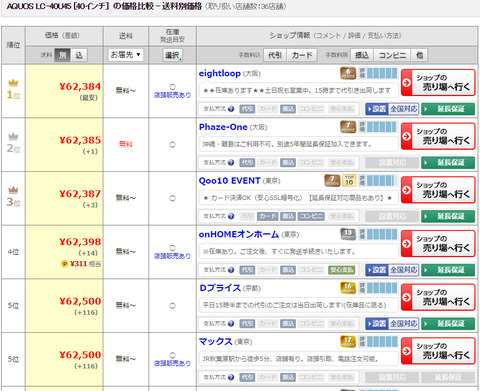
Task: Open the お届け先 delivery destination dropdown
Action: [126, 55]
